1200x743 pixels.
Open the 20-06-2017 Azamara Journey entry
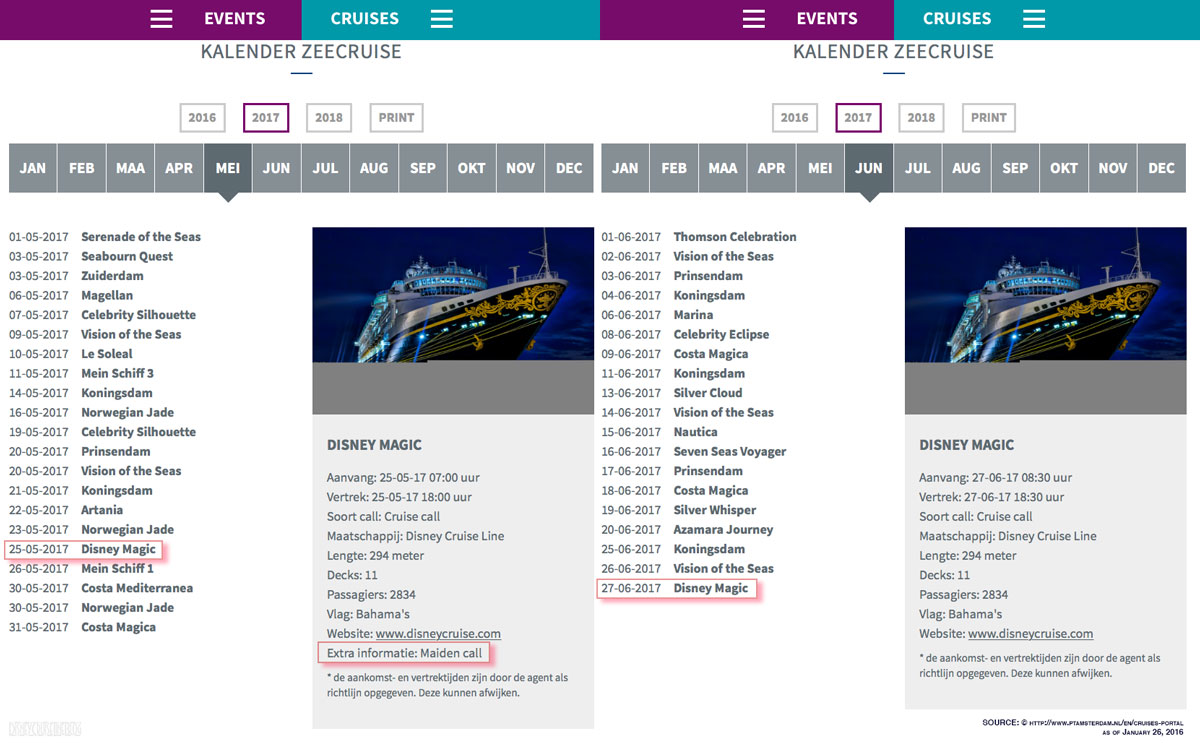687,529
